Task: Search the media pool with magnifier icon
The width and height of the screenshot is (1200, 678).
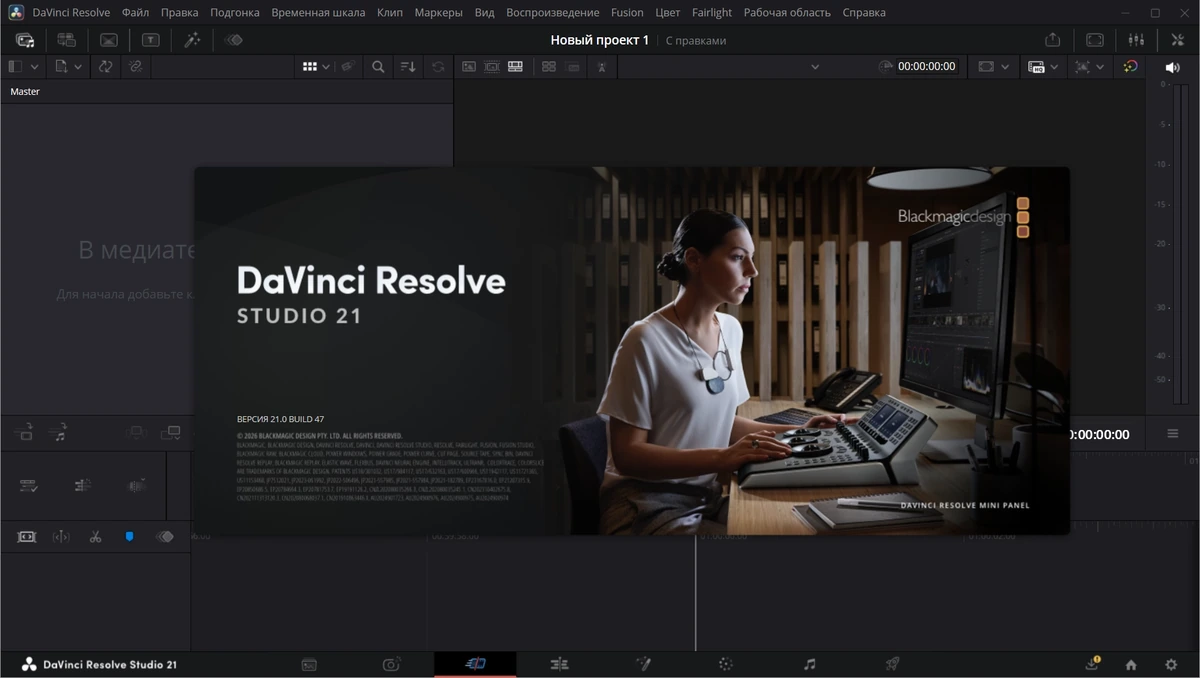Action: tap(378, 66)
